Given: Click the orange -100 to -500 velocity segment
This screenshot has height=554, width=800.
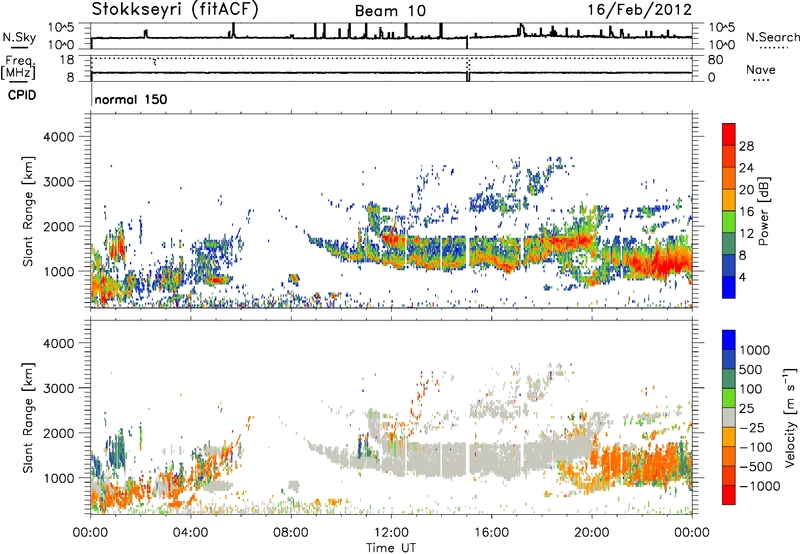Looking at the screenshot, I should tap(729, 456).
